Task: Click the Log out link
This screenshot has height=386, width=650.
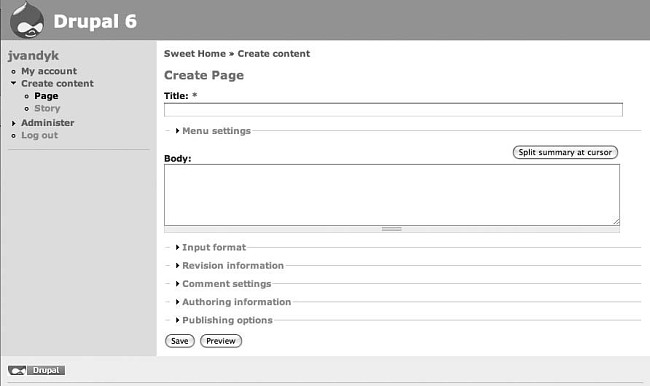Action: [x=39, y=136]
